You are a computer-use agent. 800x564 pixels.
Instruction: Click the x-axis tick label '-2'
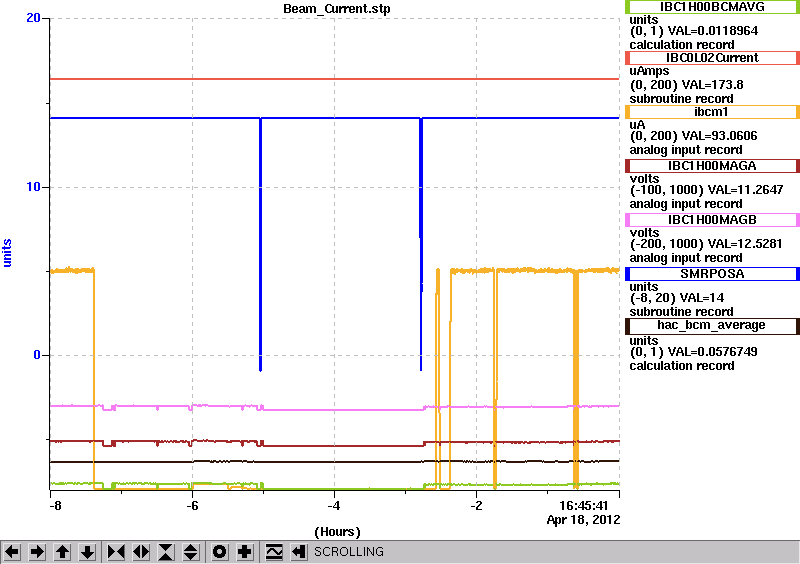tap(476, 506)
